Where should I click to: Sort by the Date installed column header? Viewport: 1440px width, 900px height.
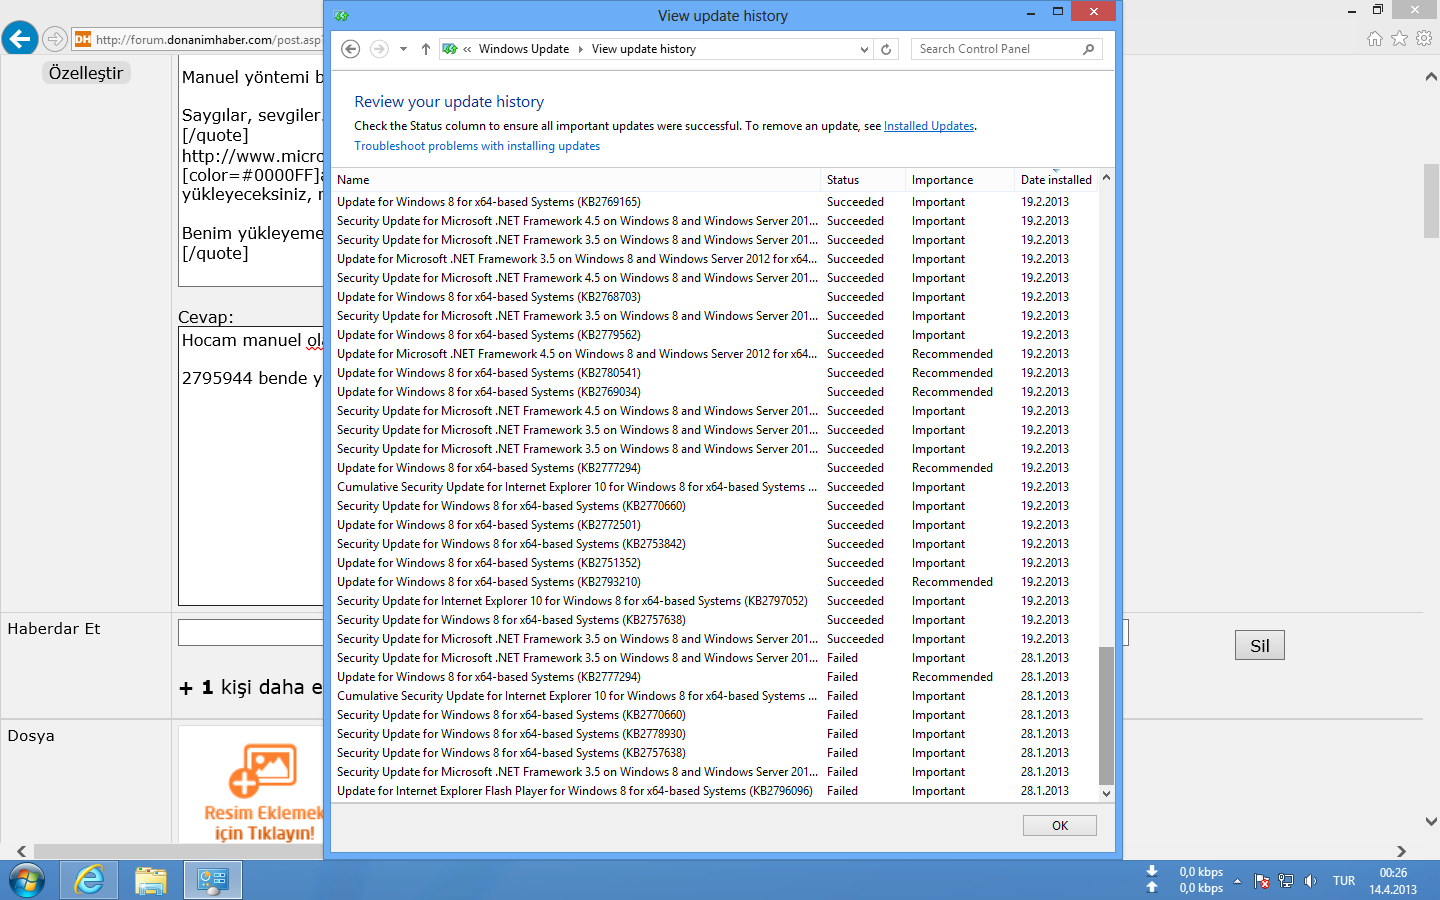pyautogui.click(x=1056, y=180)
